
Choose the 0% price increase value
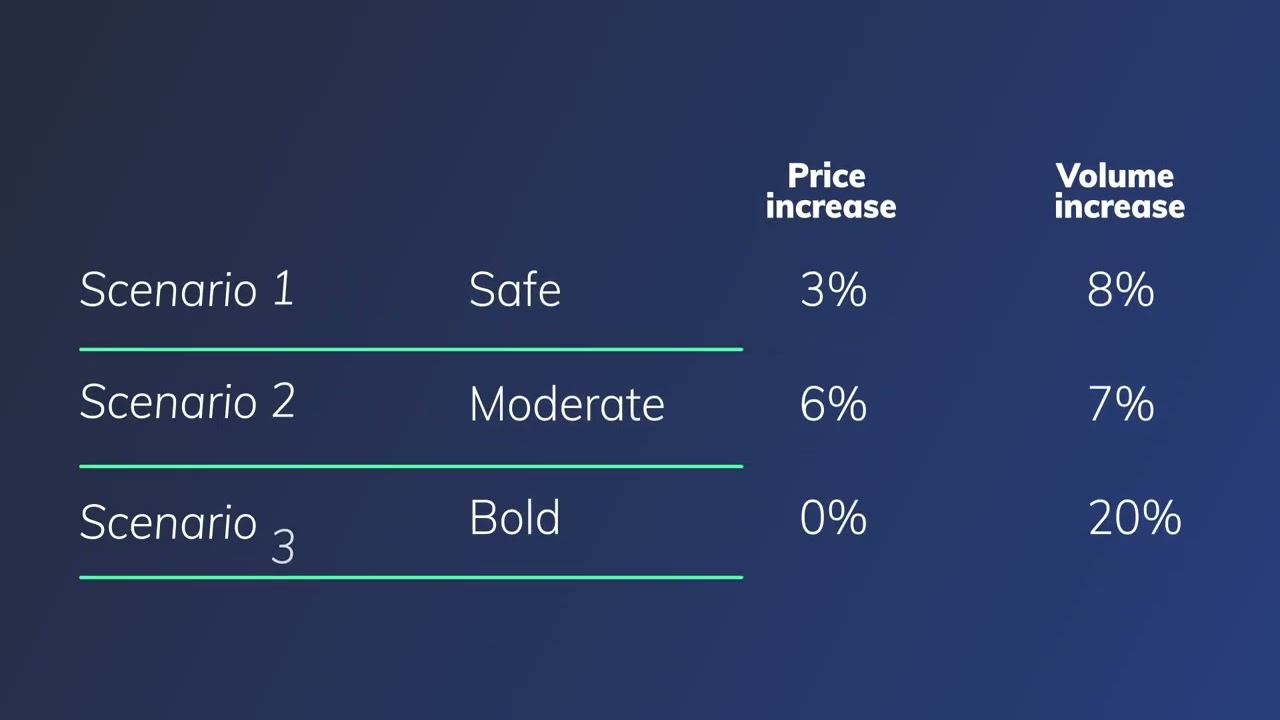(833, 518)
